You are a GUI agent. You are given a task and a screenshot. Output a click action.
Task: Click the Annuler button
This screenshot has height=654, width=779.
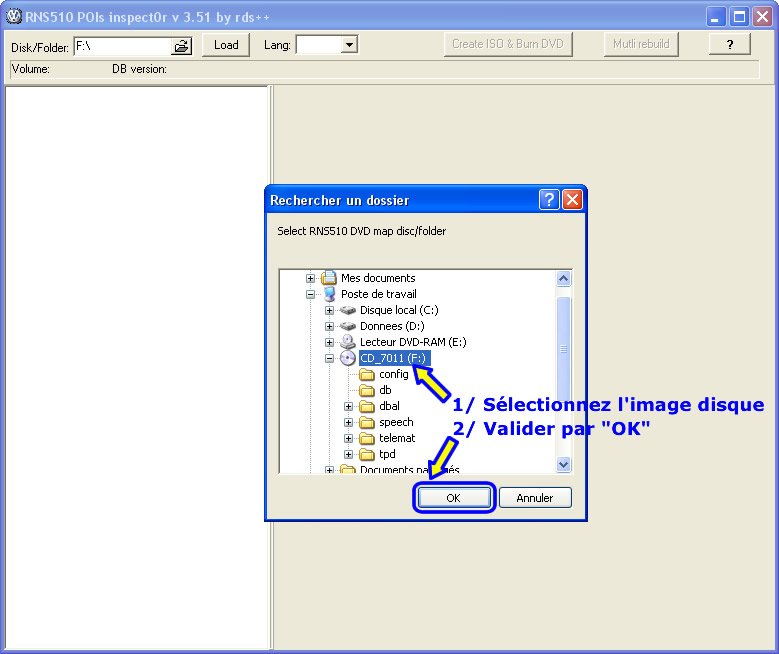click(x=535, y=498)
